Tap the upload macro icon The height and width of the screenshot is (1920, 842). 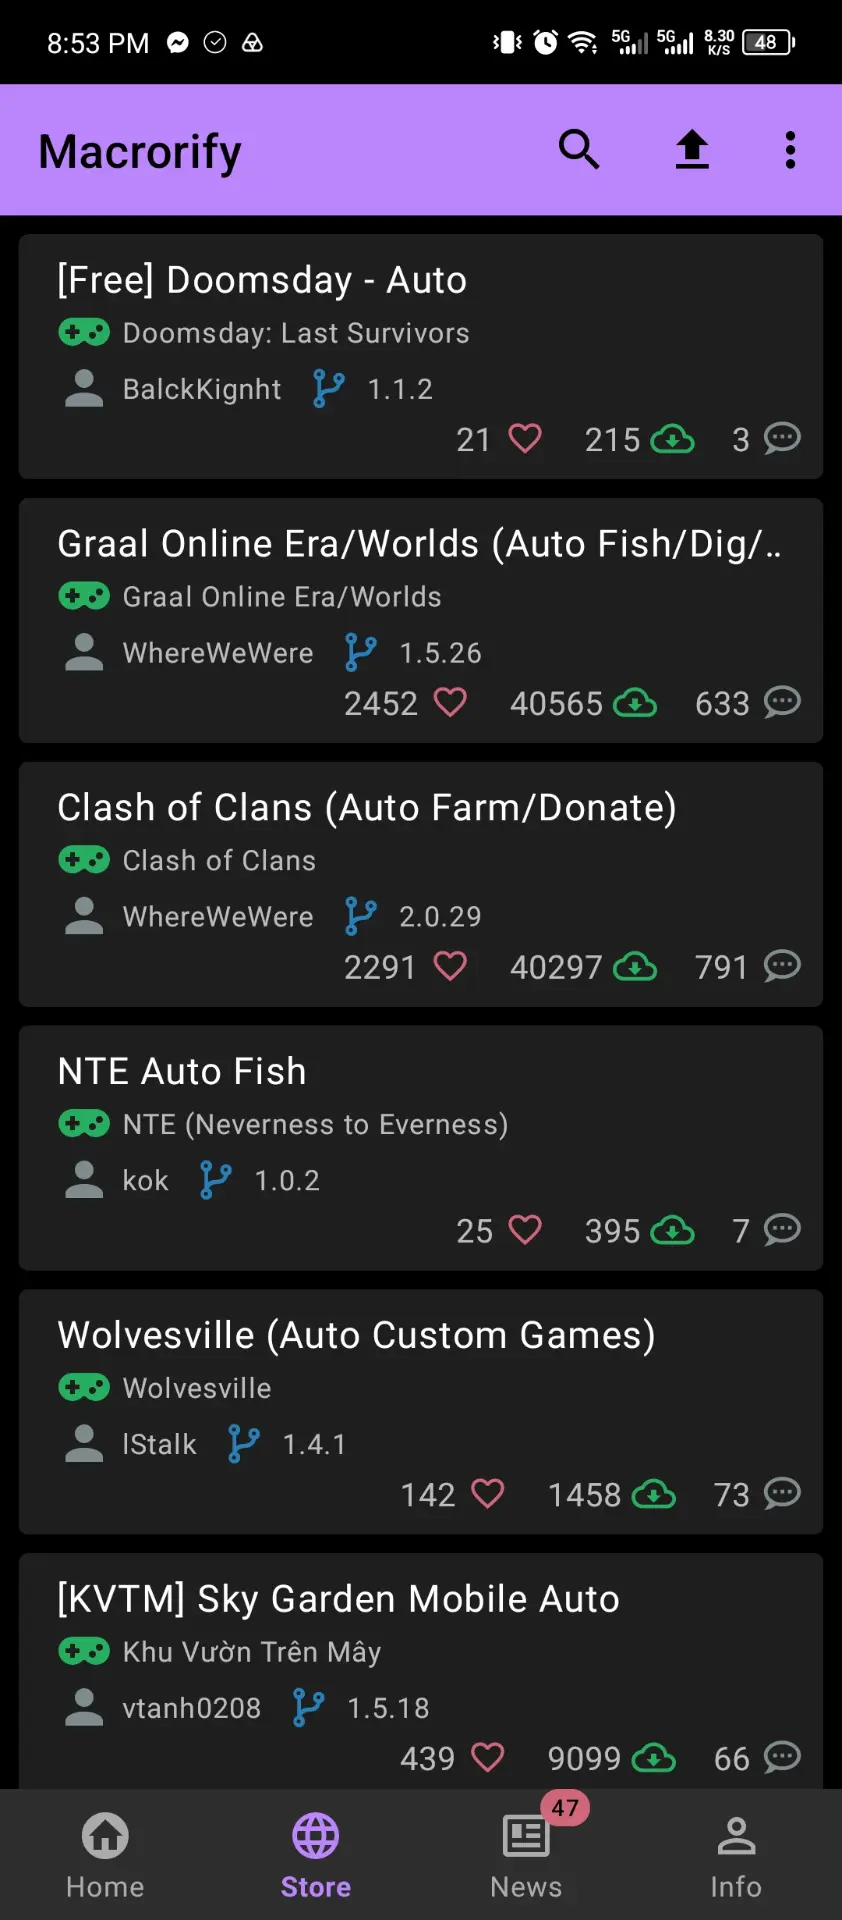692,150
